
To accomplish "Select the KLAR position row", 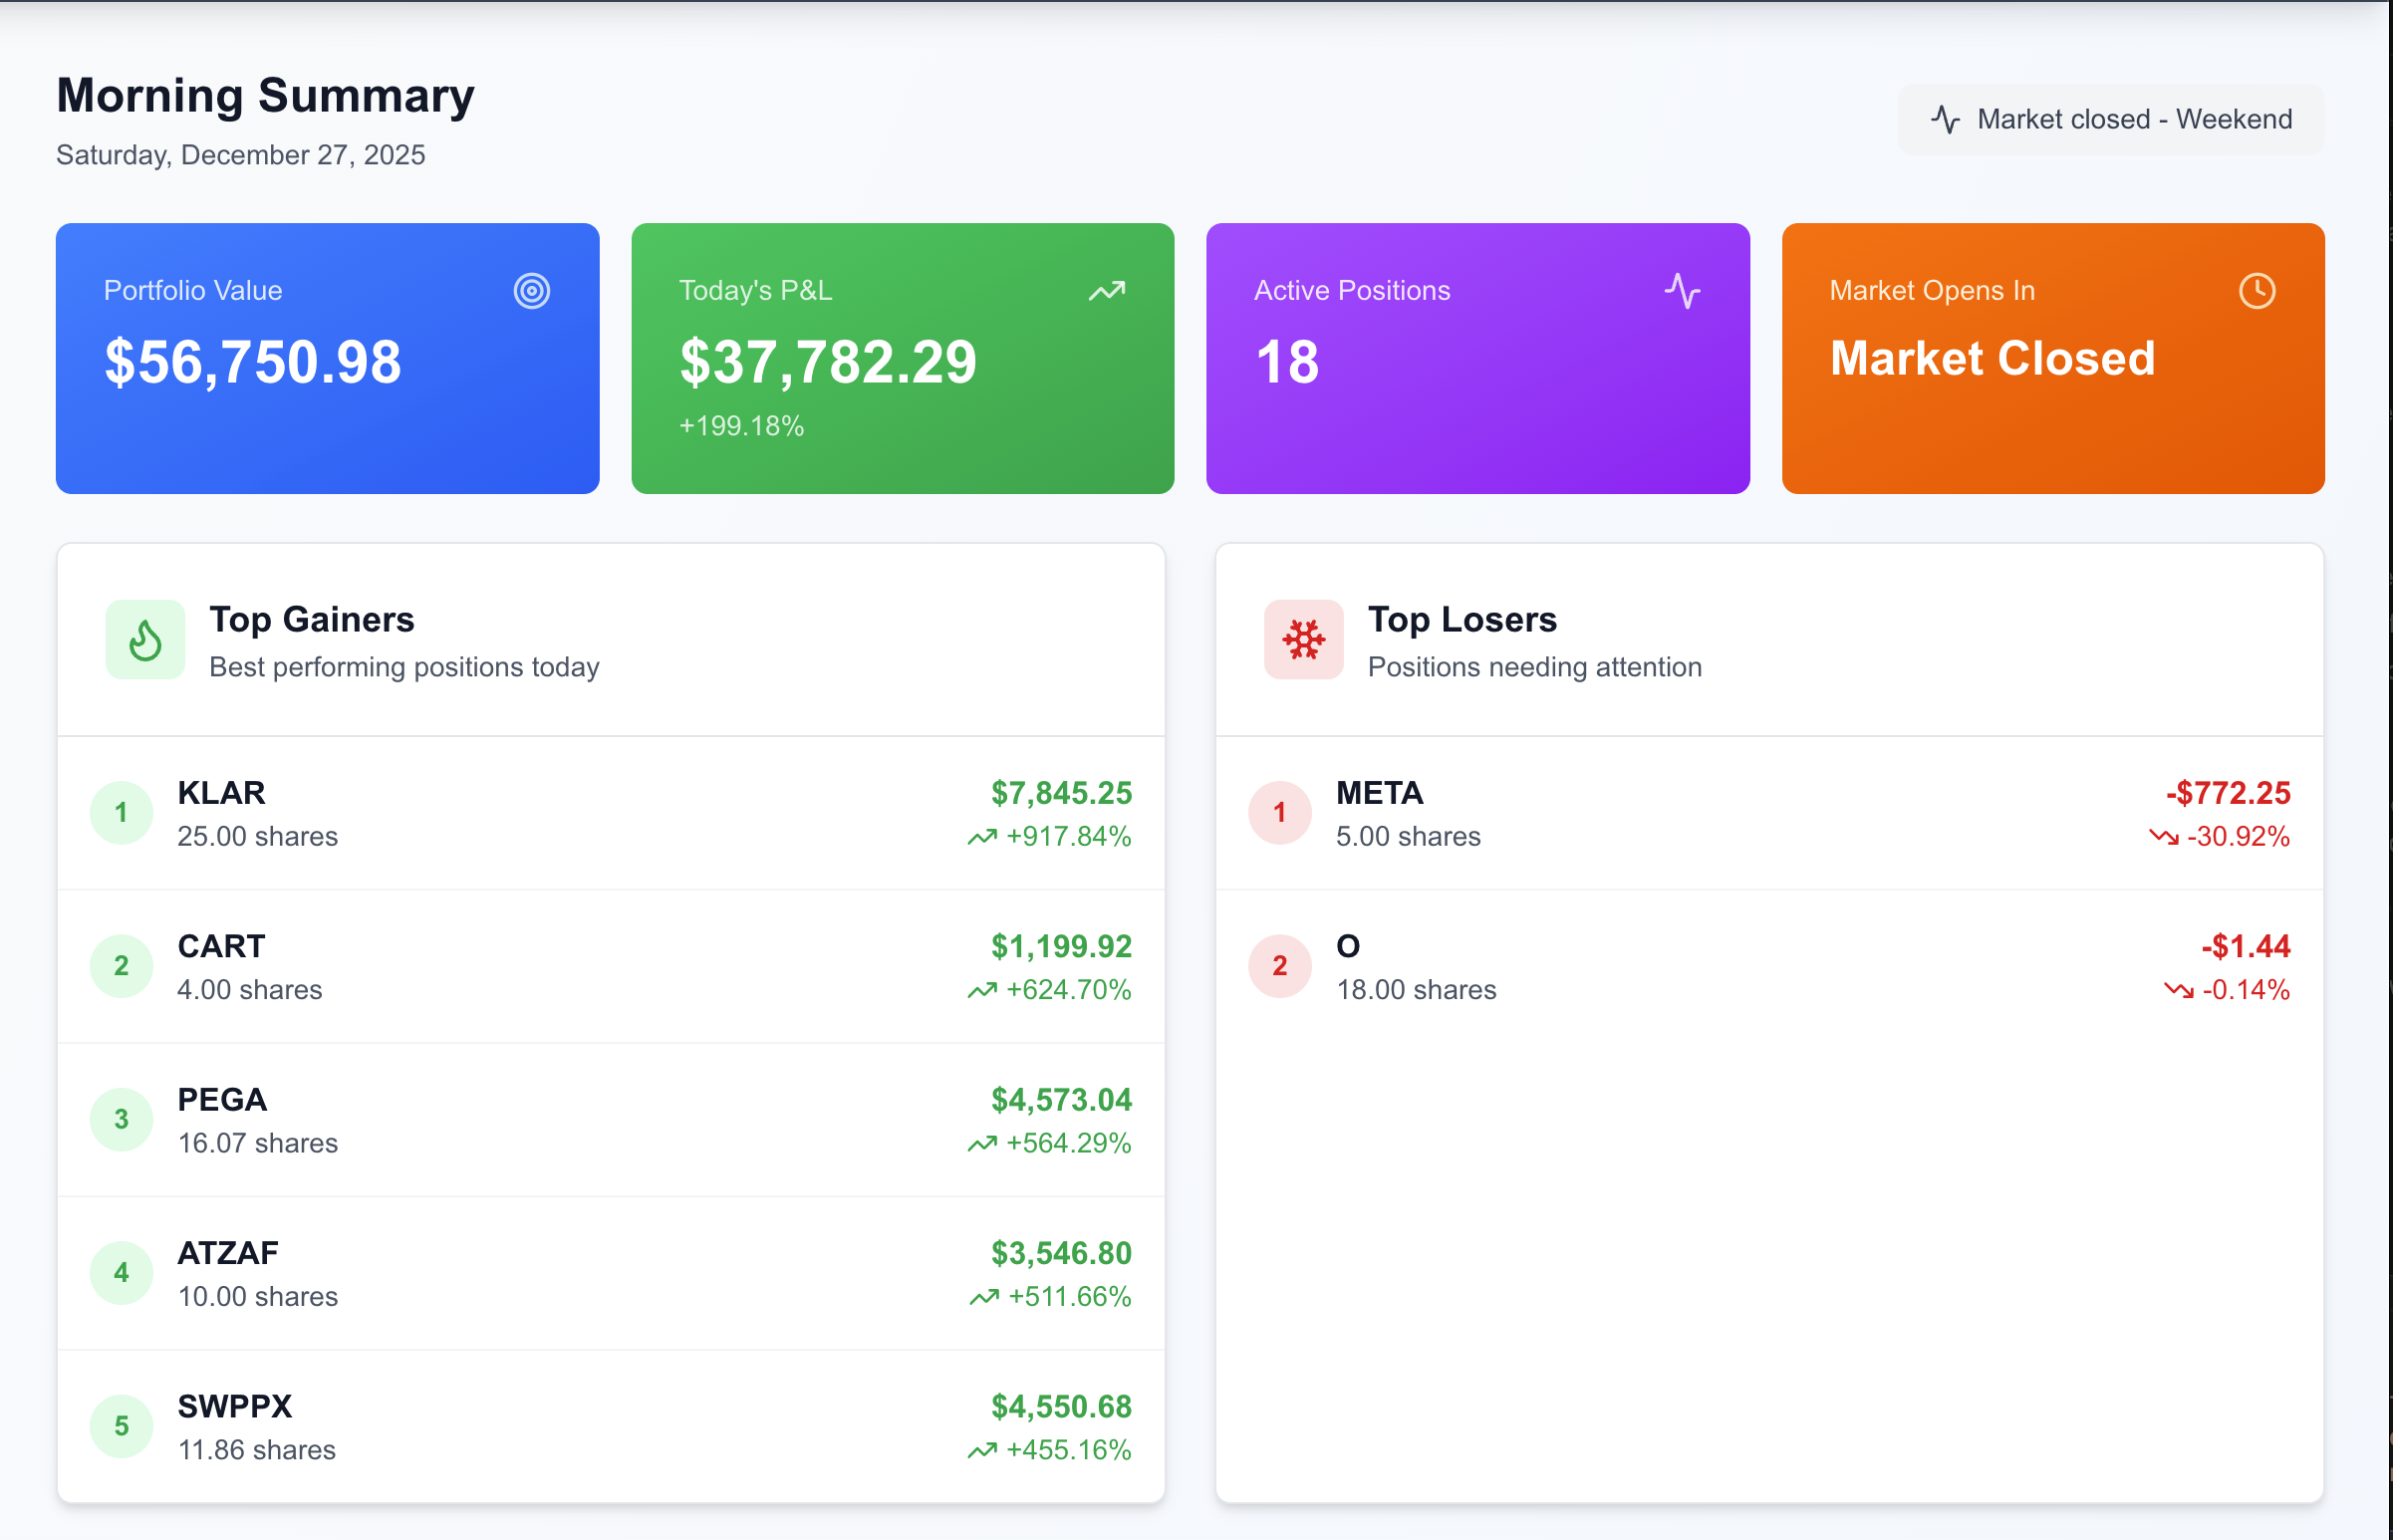I will click(610, 812).
